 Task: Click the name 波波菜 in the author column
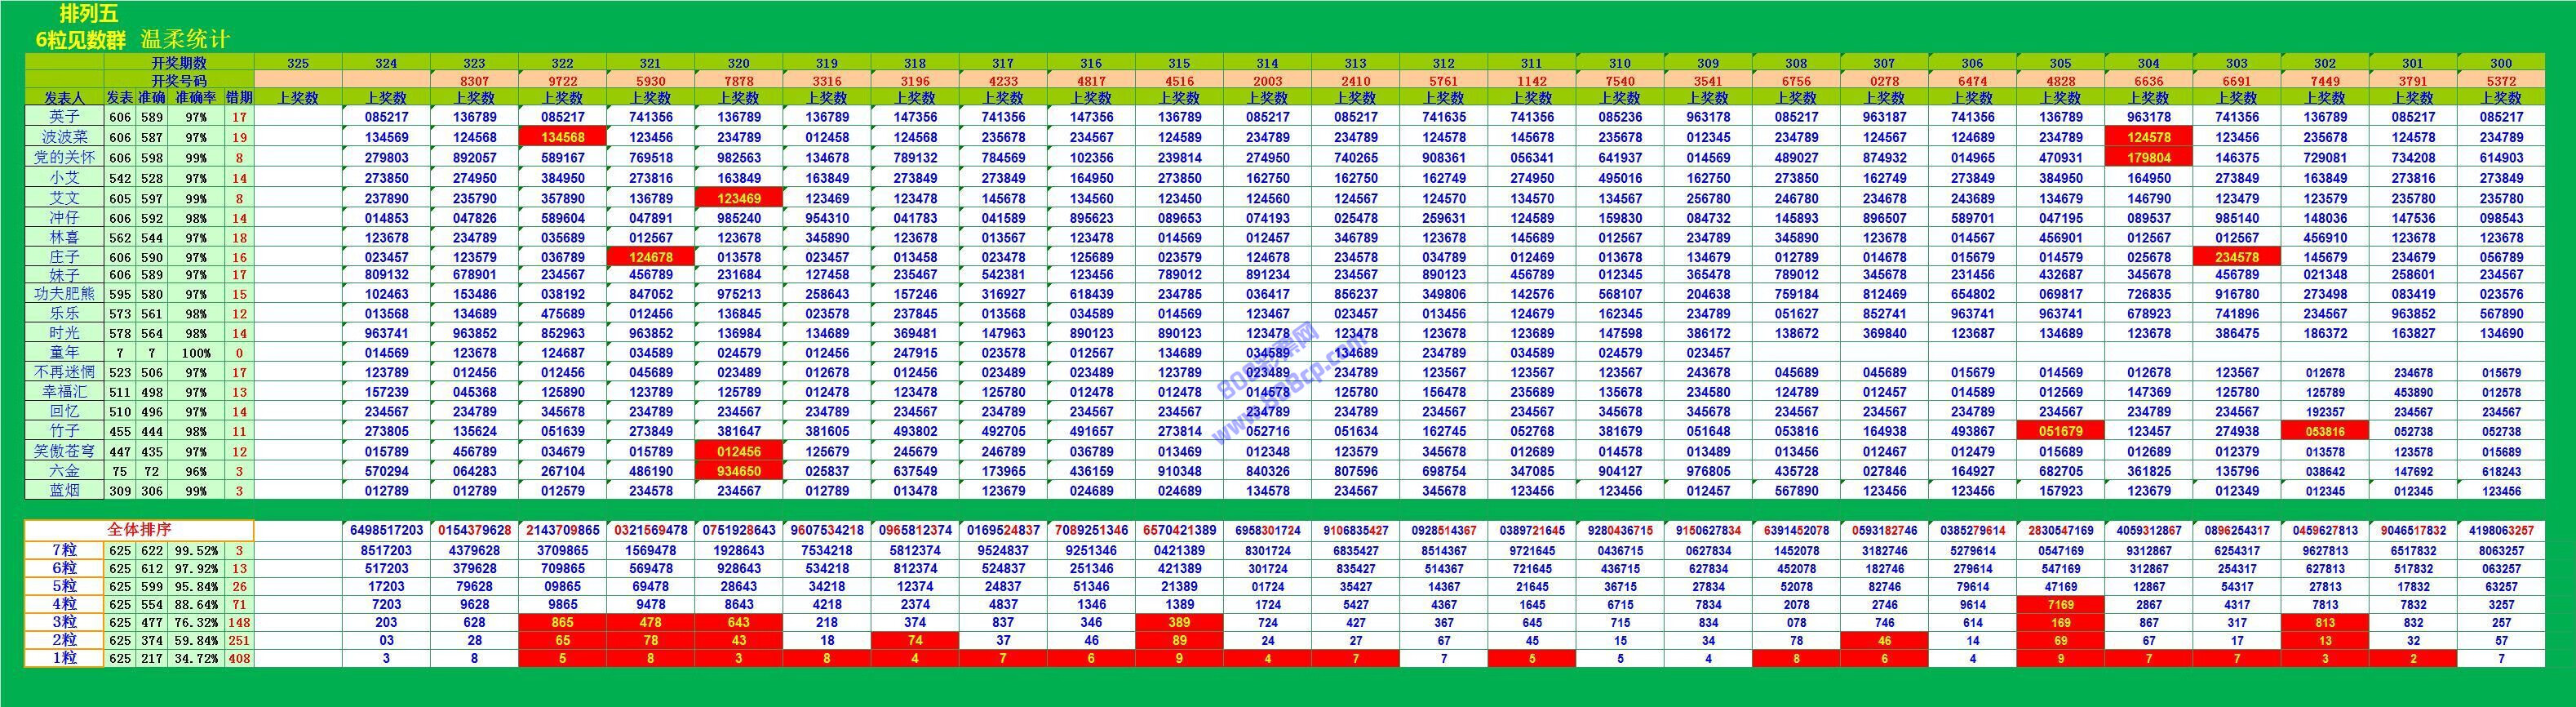click(64, 137)
